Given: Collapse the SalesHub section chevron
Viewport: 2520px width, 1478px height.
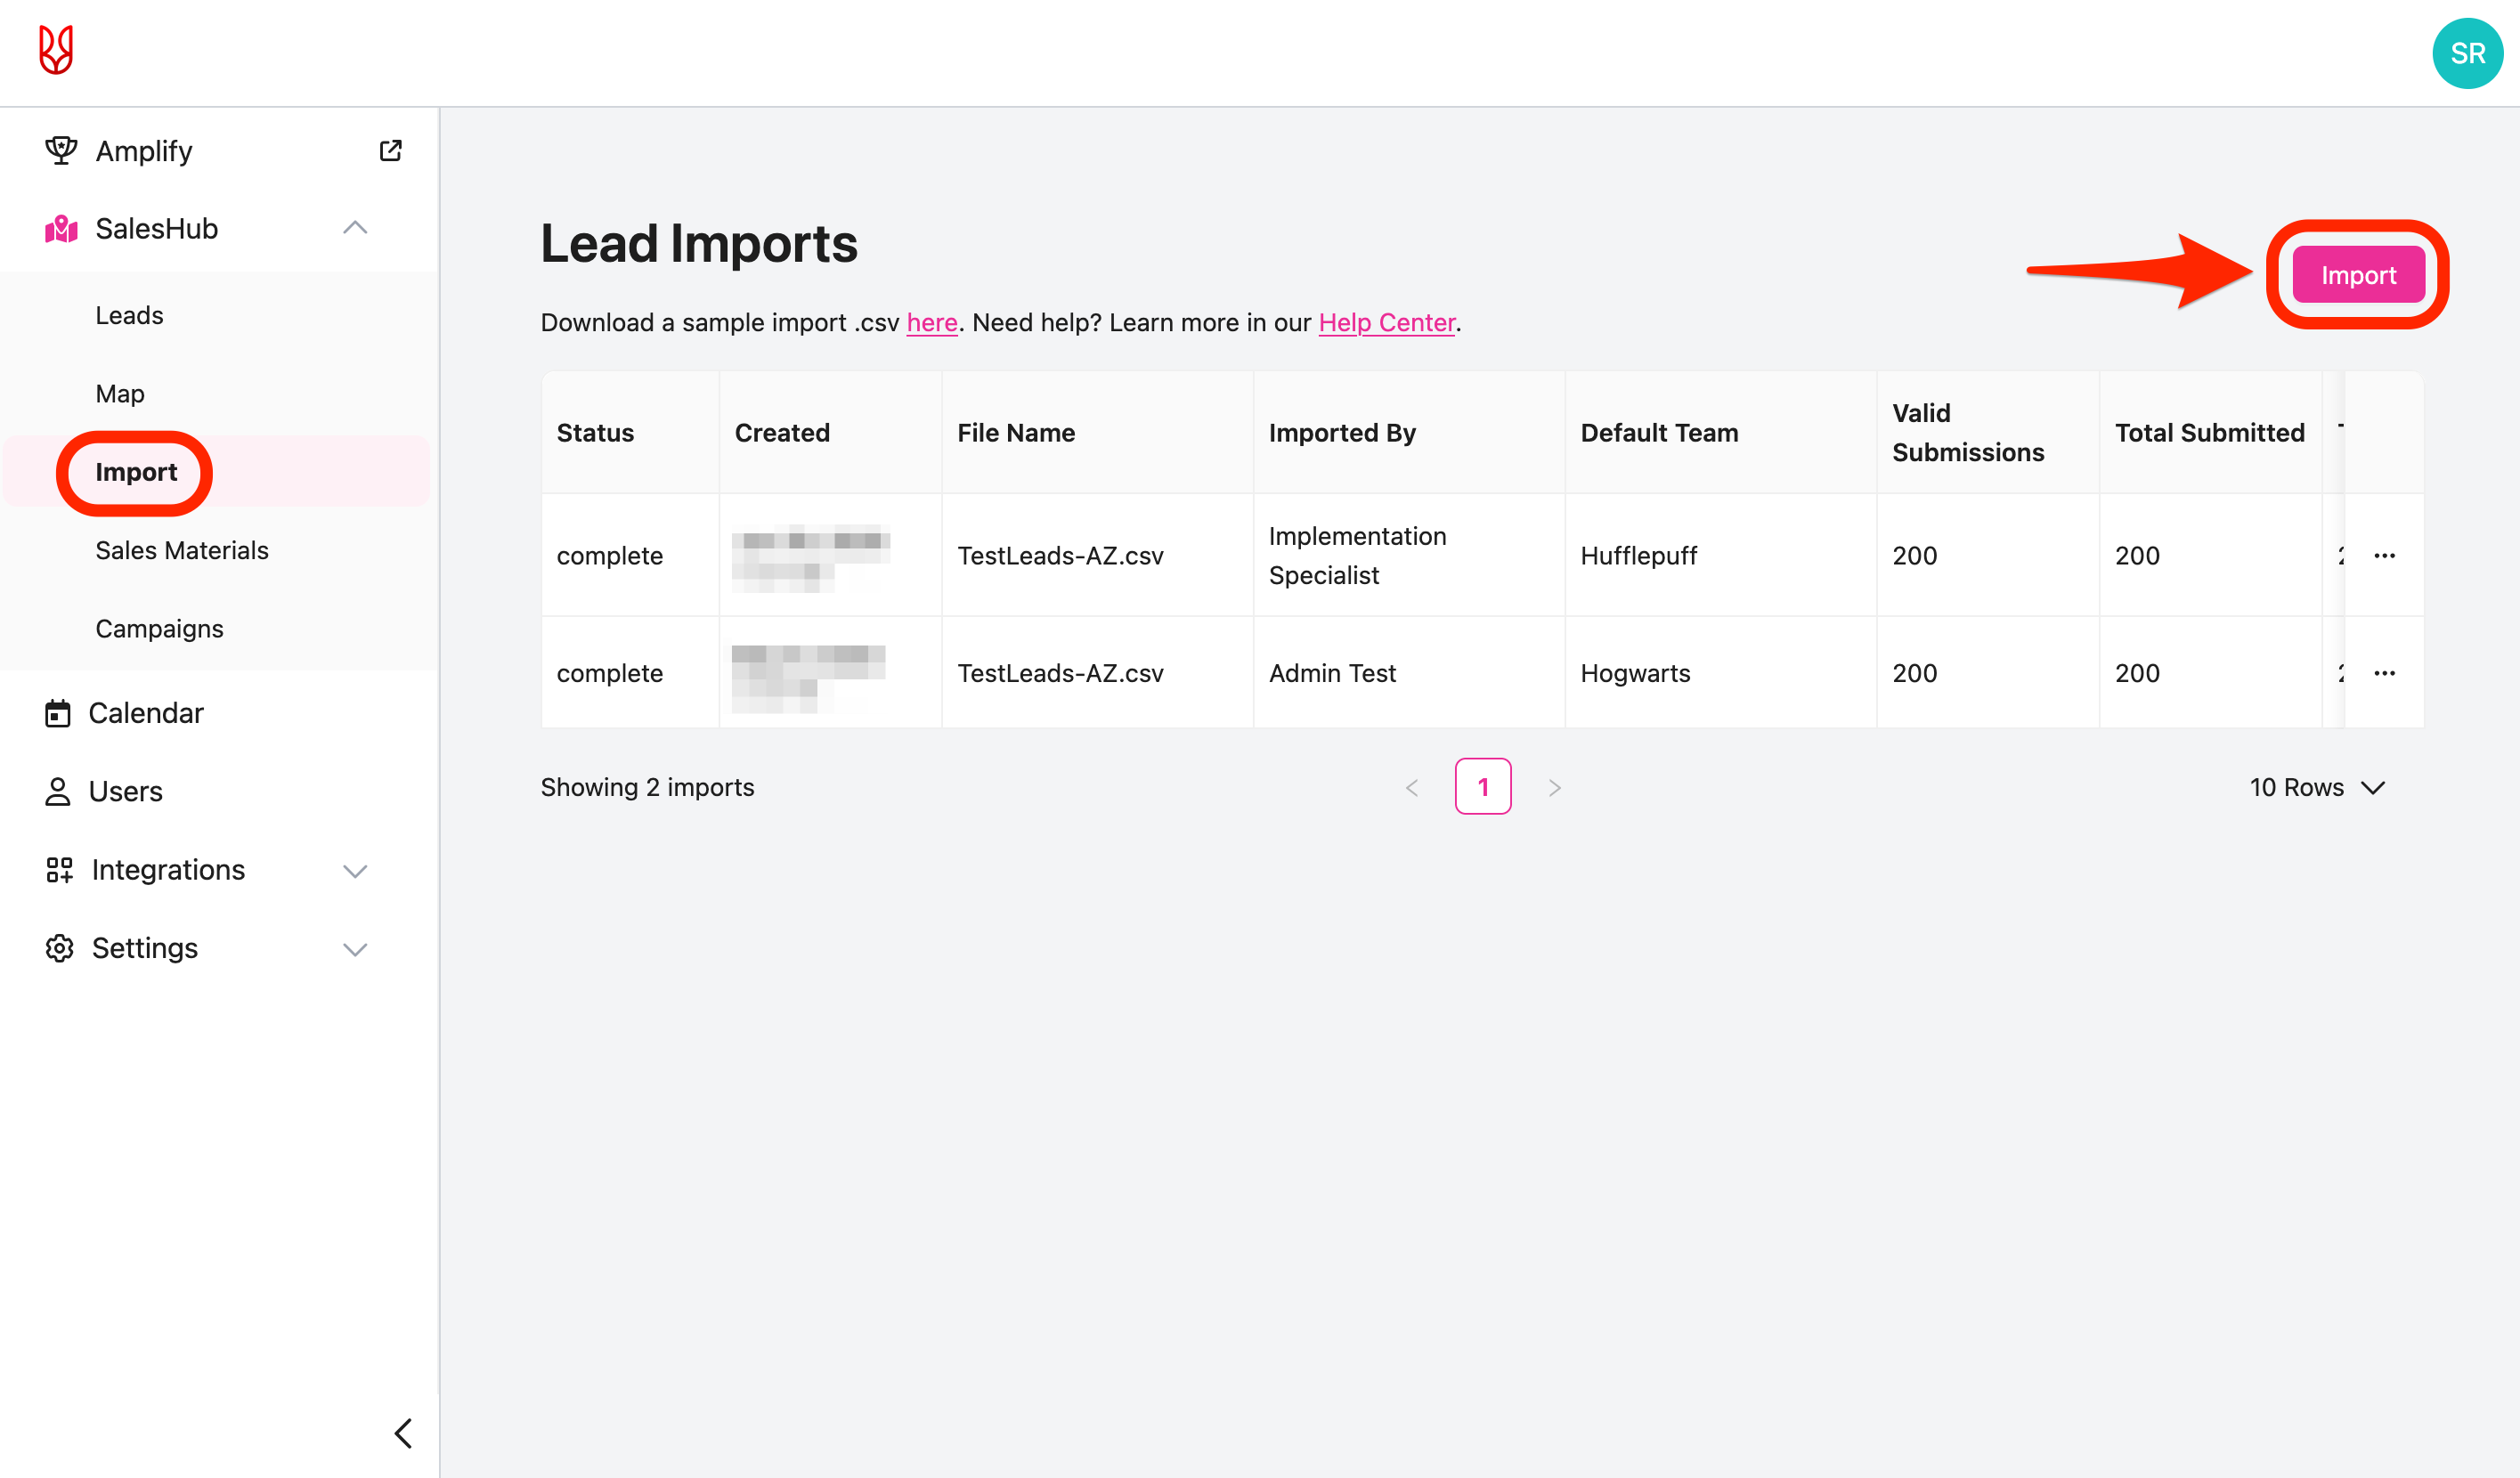Looking at the screenshot, I should pos(355,228).
